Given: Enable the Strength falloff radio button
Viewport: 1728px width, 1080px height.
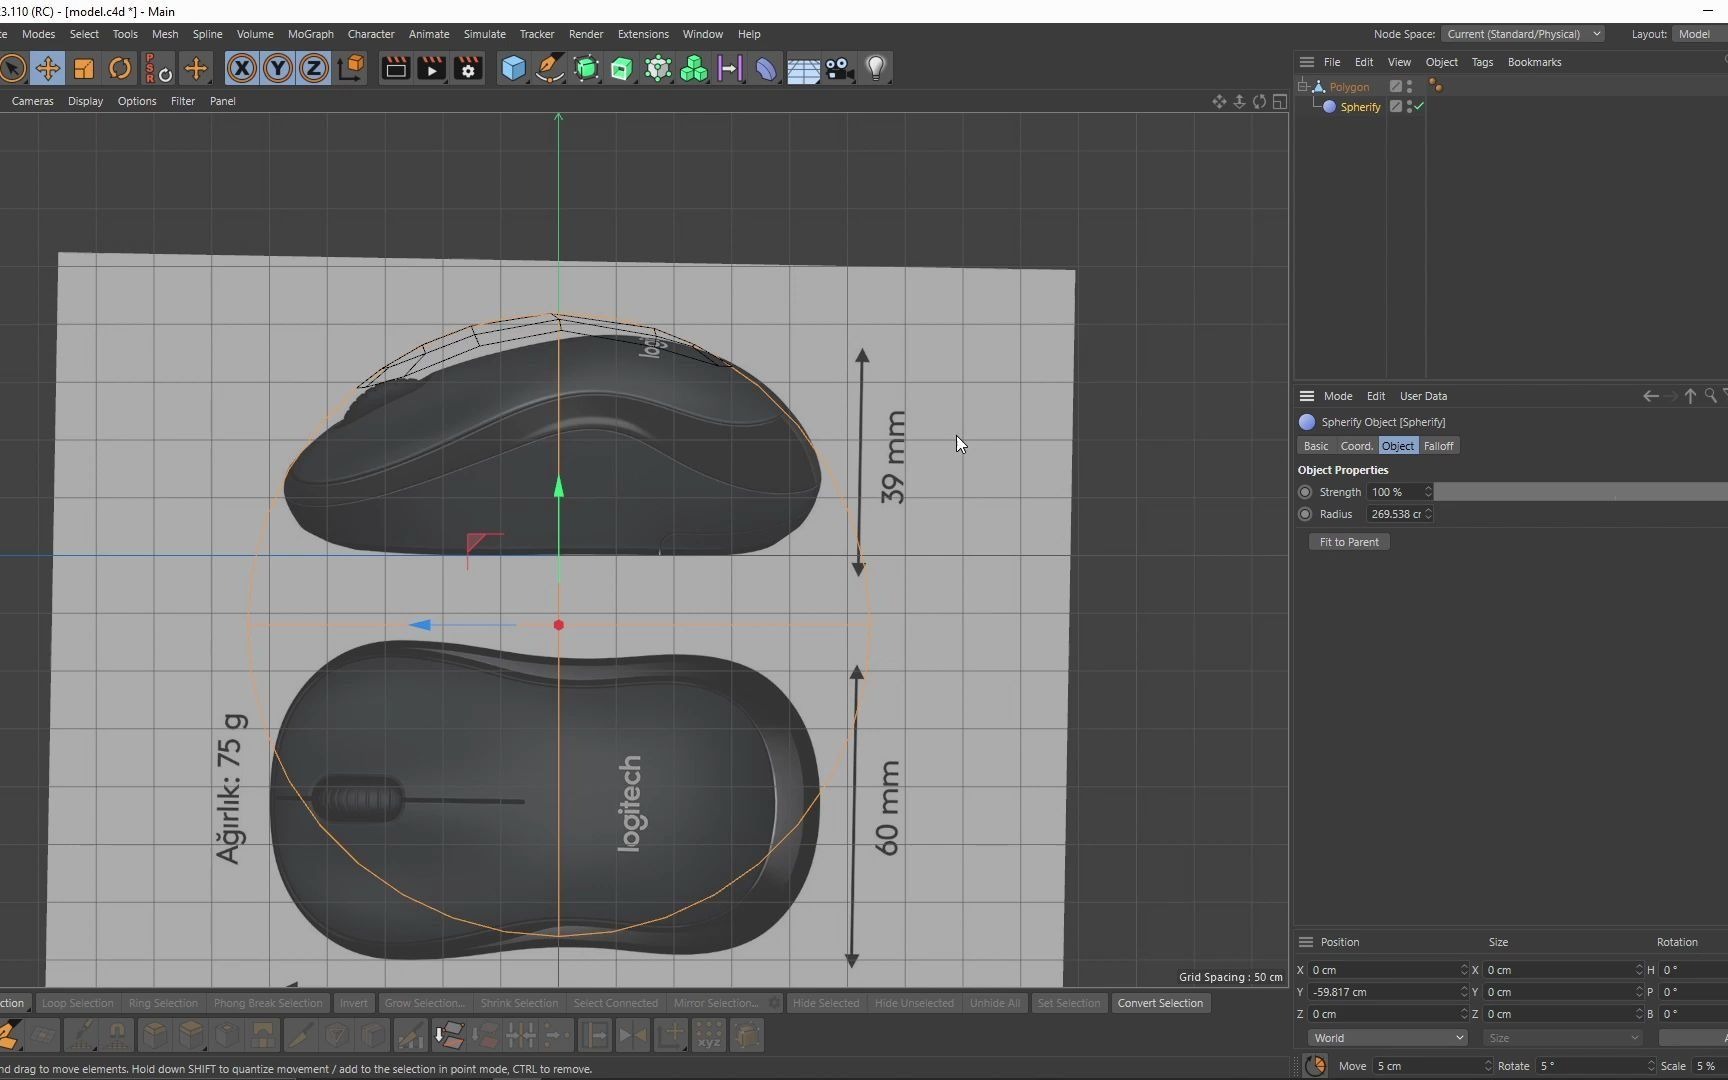Looking at the screenshot, I should [1307, 492].
